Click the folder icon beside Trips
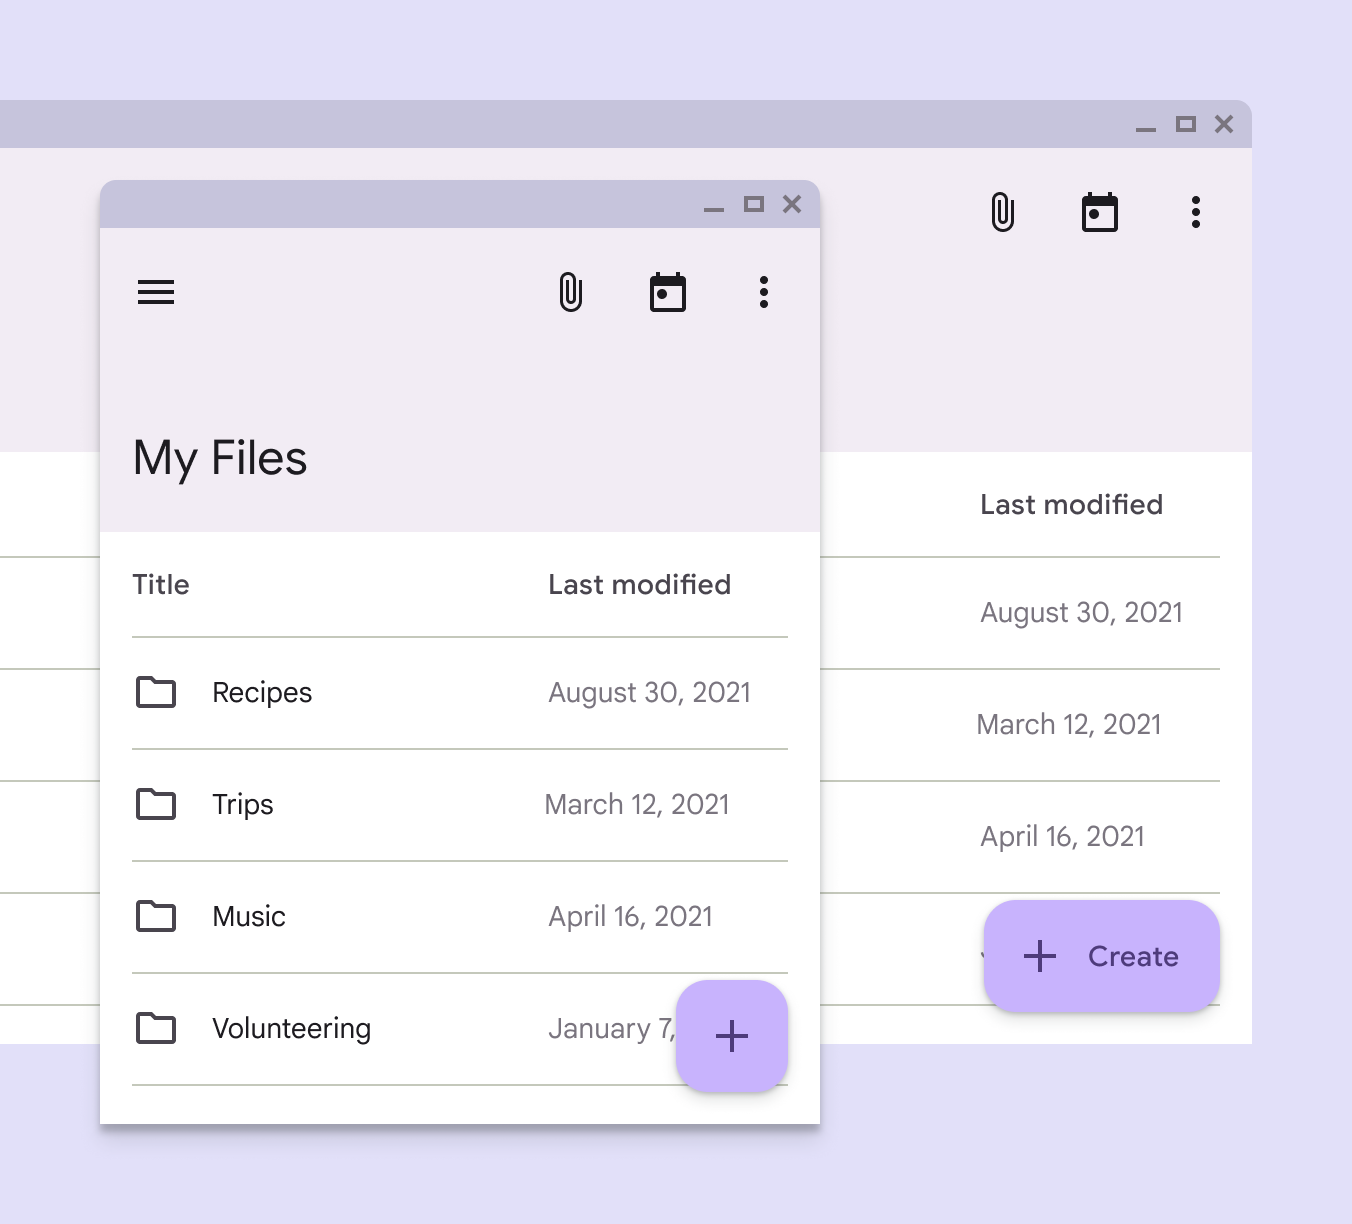 click(156, 804)
